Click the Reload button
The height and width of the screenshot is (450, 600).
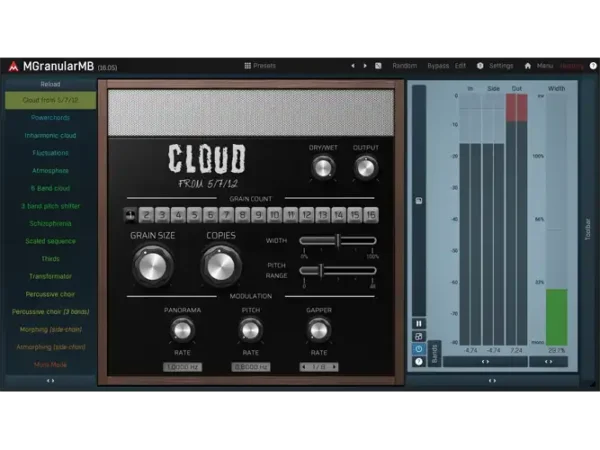pyautogui.click(x=51, y=84)
